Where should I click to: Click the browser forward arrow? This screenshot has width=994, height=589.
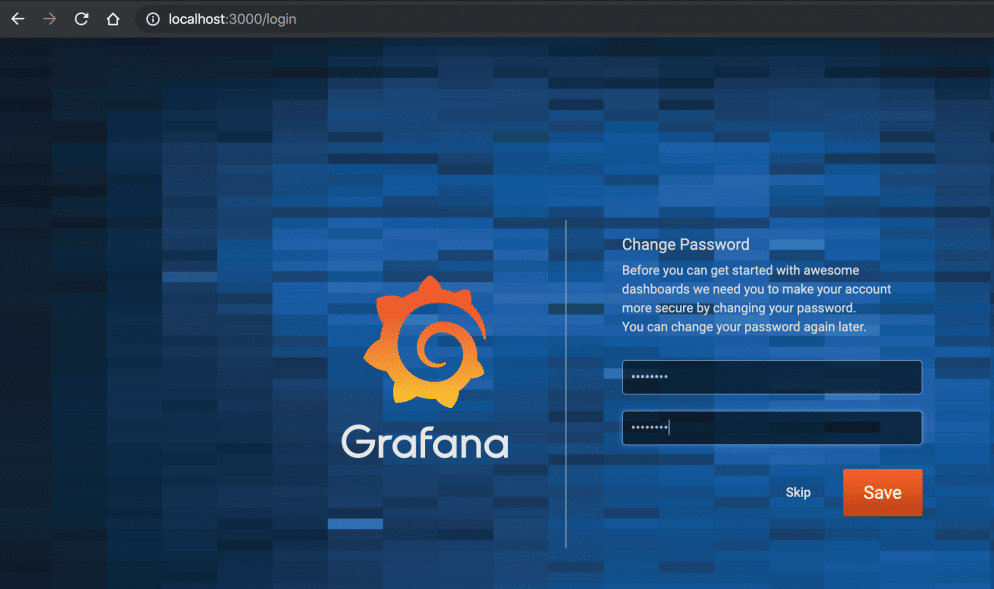(x=48, y=18)
